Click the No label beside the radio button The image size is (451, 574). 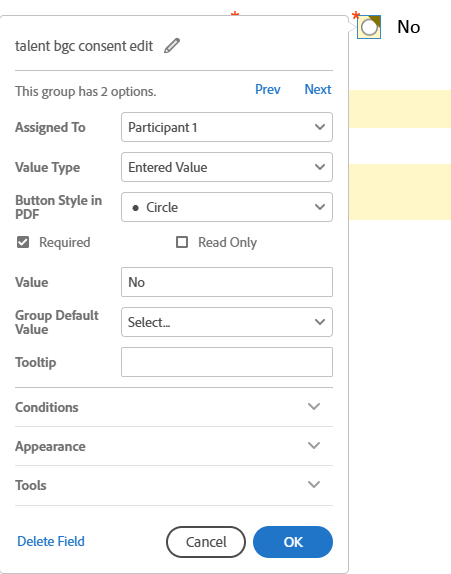[409, 27]
